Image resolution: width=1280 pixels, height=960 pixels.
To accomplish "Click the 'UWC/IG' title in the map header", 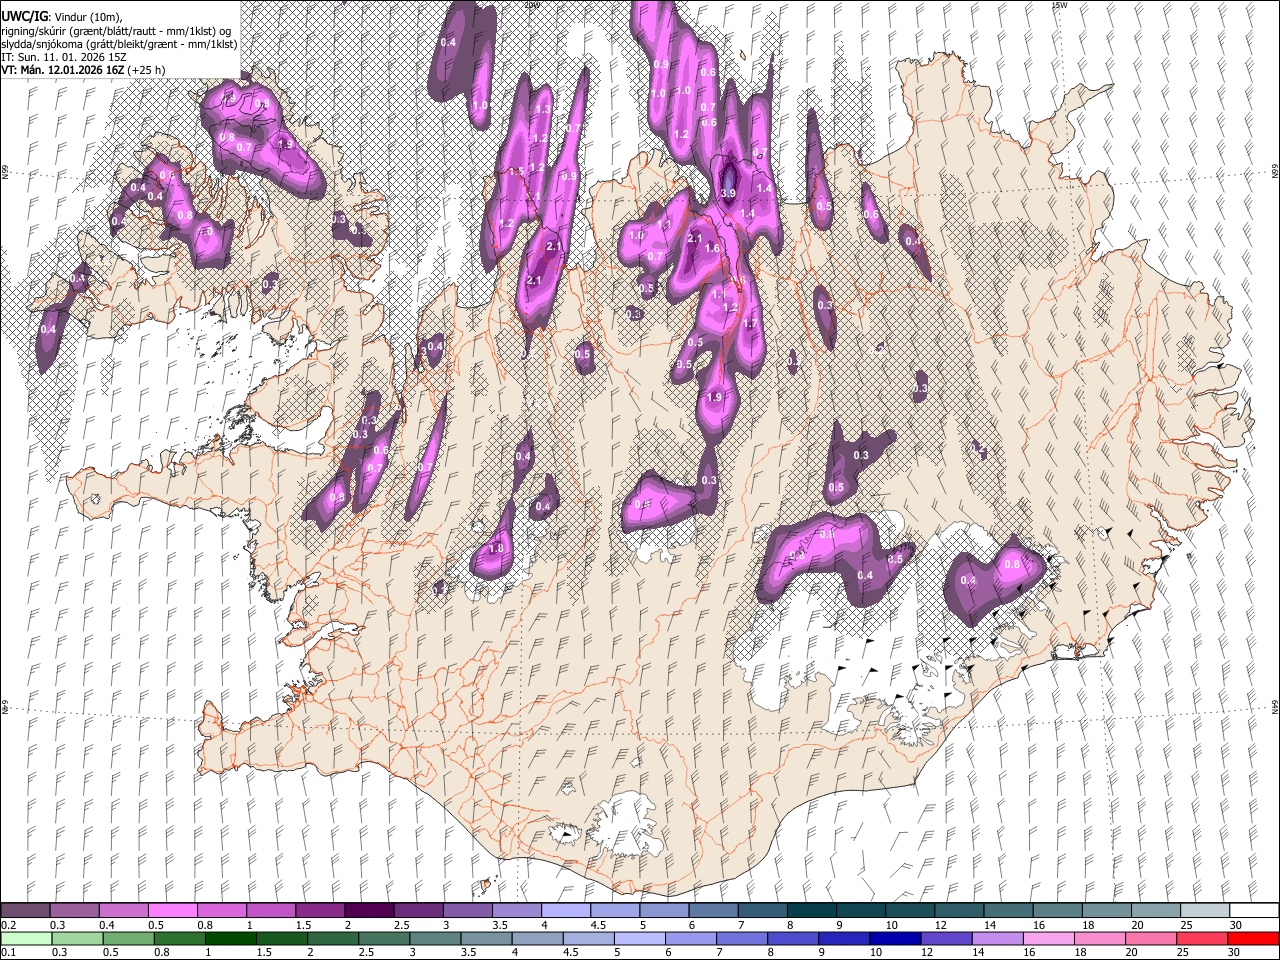I will click(x=24, y=17).
